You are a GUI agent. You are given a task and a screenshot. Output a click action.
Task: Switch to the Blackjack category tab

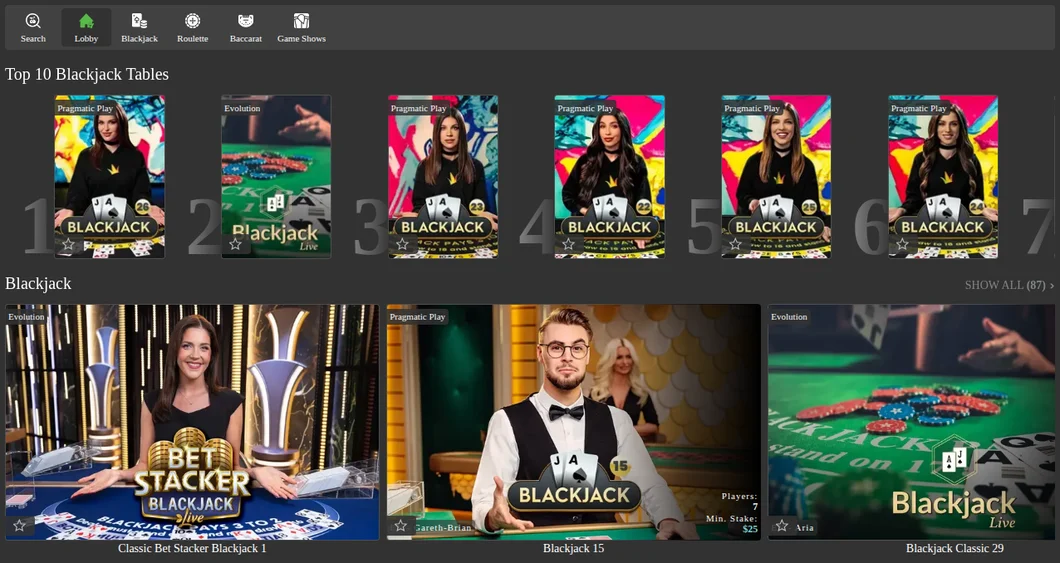[139, 28]
